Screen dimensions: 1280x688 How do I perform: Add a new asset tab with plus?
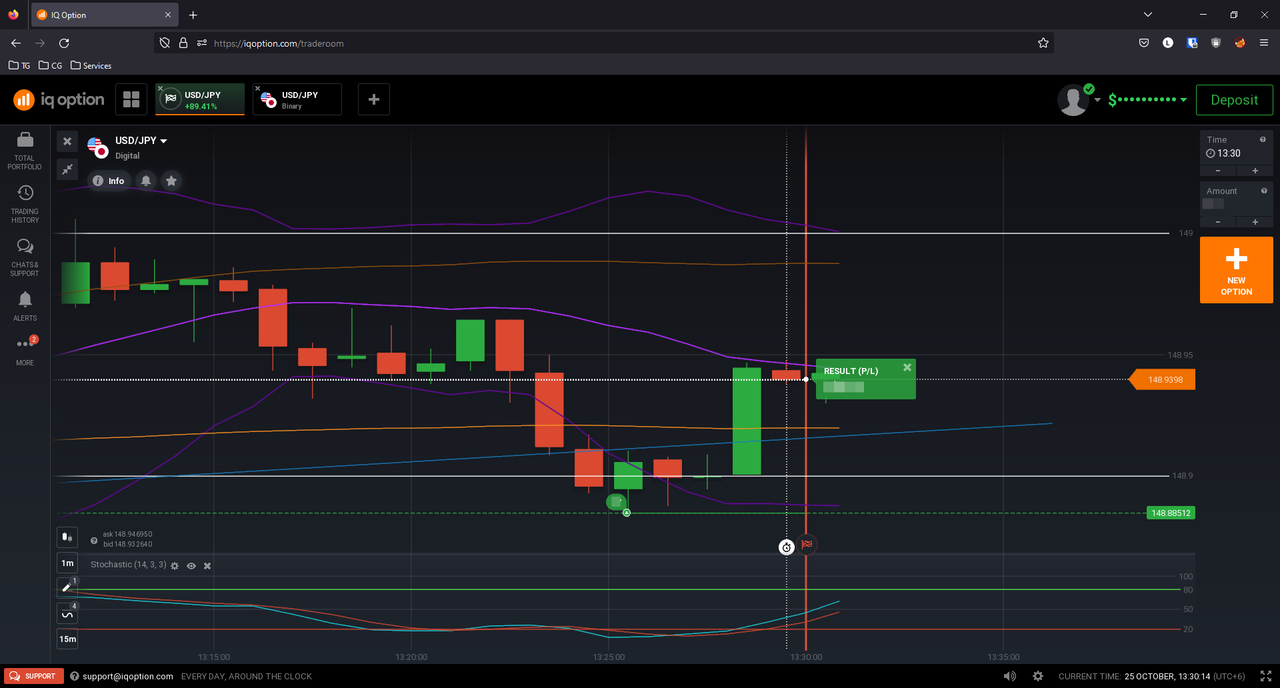click(374, 99)
